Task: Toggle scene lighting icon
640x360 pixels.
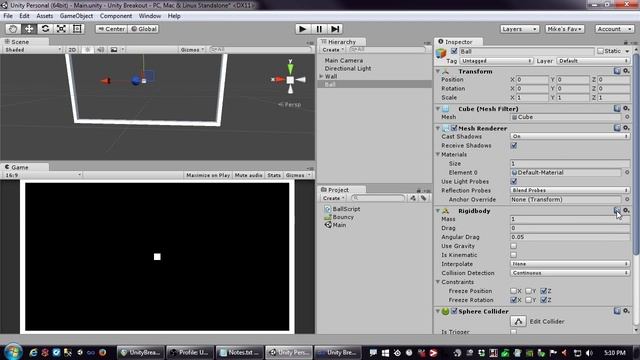Action: coord(87,50)
